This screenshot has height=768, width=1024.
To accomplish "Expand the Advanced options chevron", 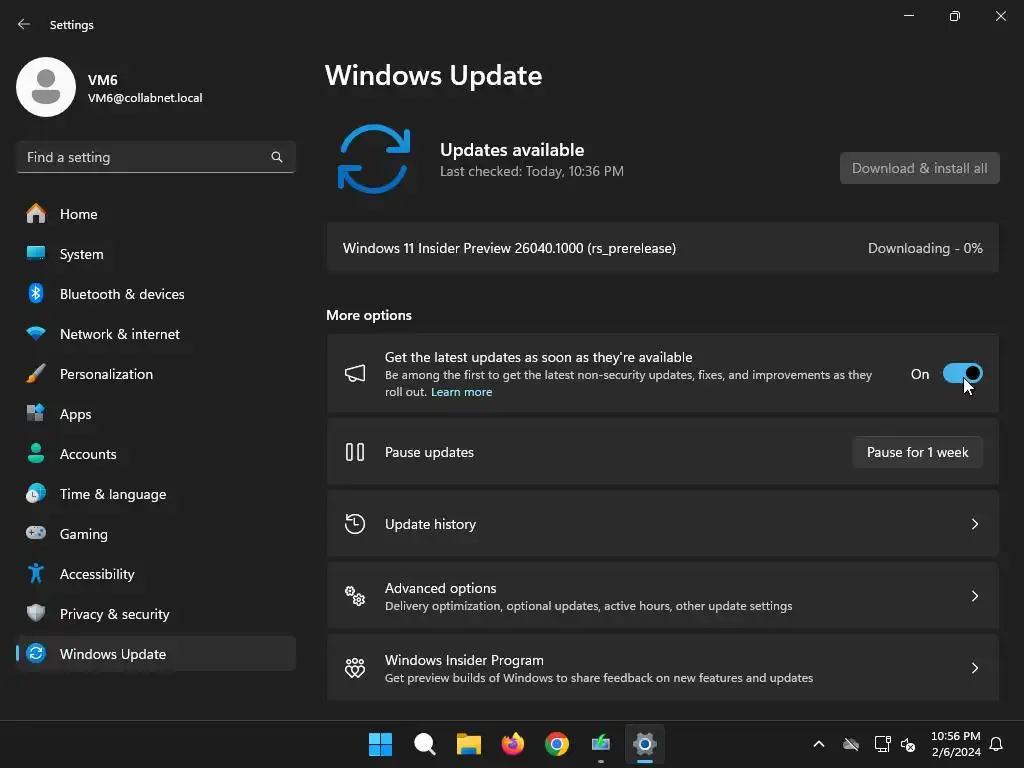I will (x=974, y=596).
